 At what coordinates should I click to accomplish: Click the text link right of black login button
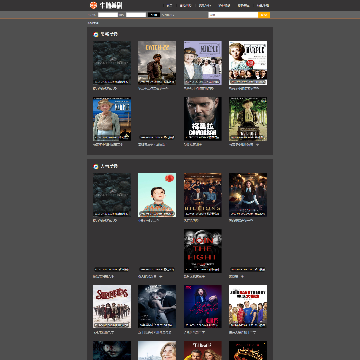[x=168, y=15]
